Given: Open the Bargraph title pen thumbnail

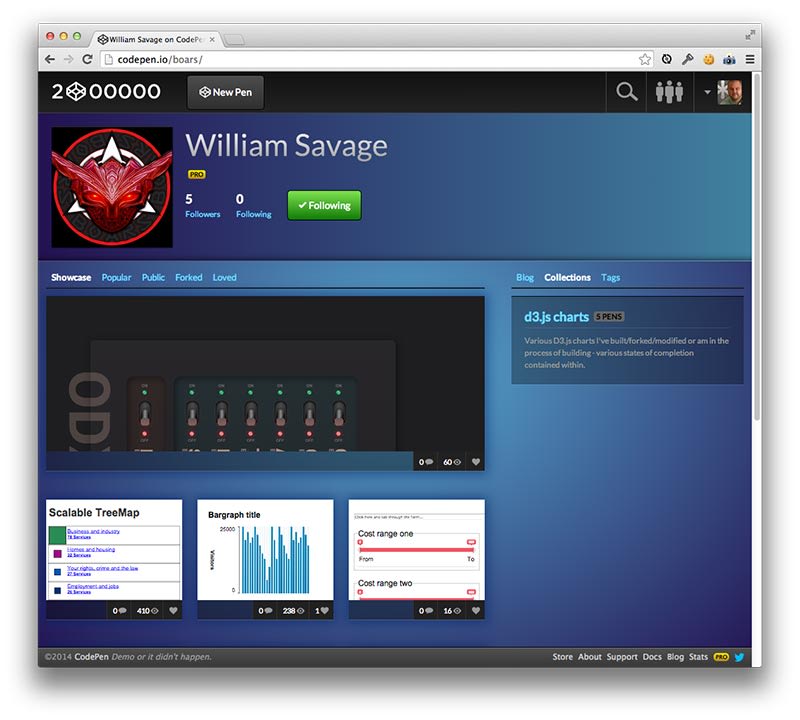Looking at the screenshot, I should 265,550.
